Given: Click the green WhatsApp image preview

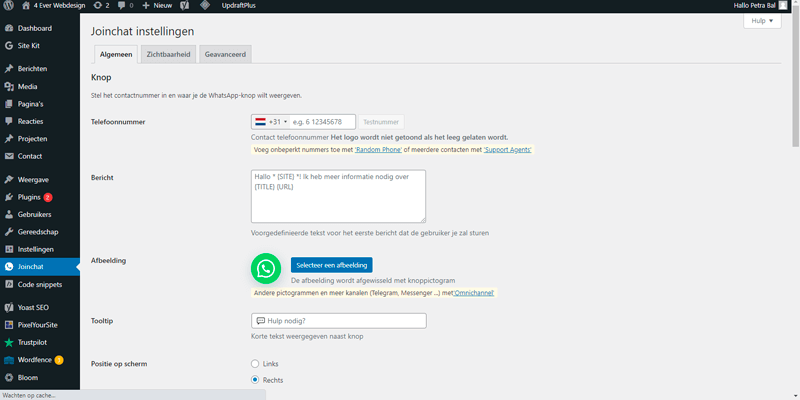Looking at the screenshot, I should tap(265, 268).
